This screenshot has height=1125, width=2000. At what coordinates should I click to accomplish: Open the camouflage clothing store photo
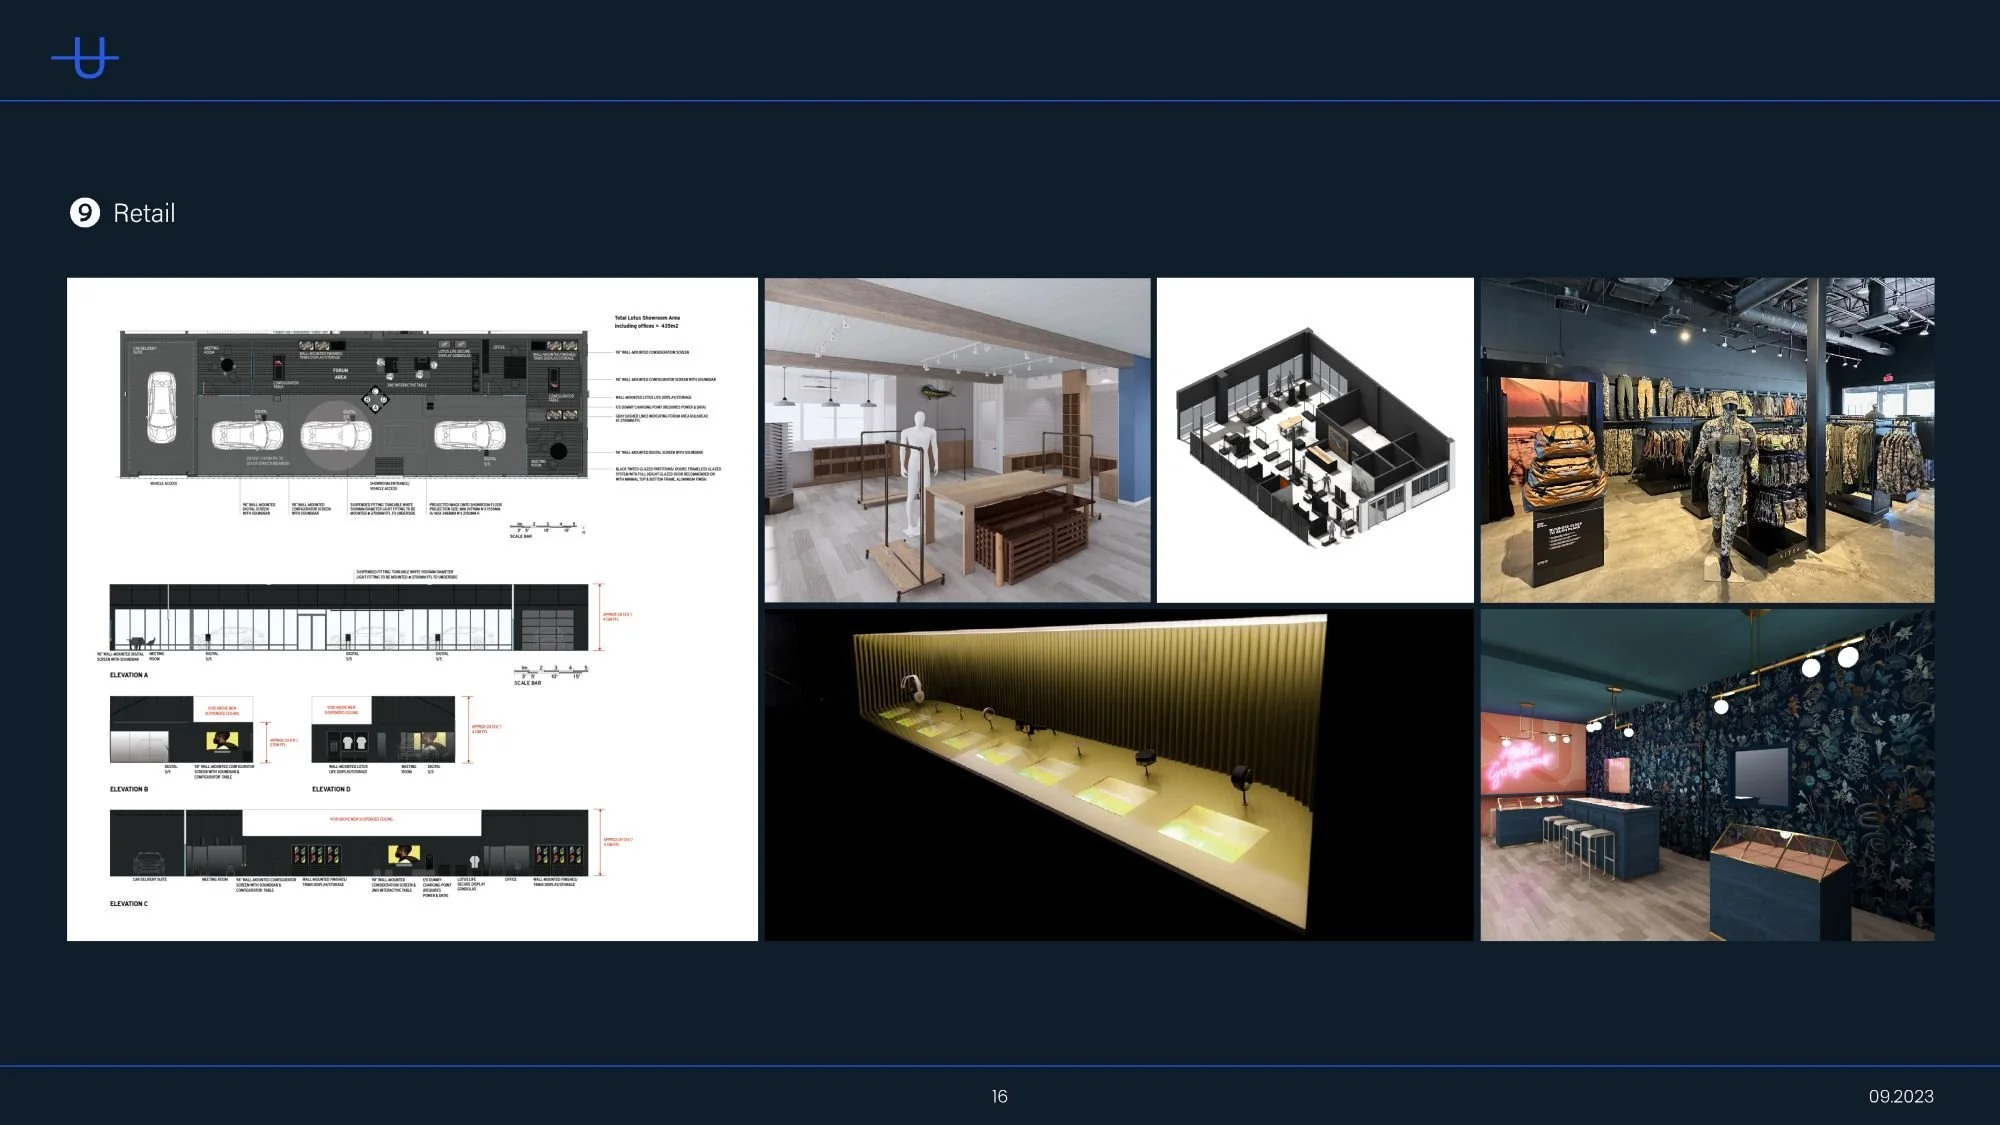coord(1707,440)
